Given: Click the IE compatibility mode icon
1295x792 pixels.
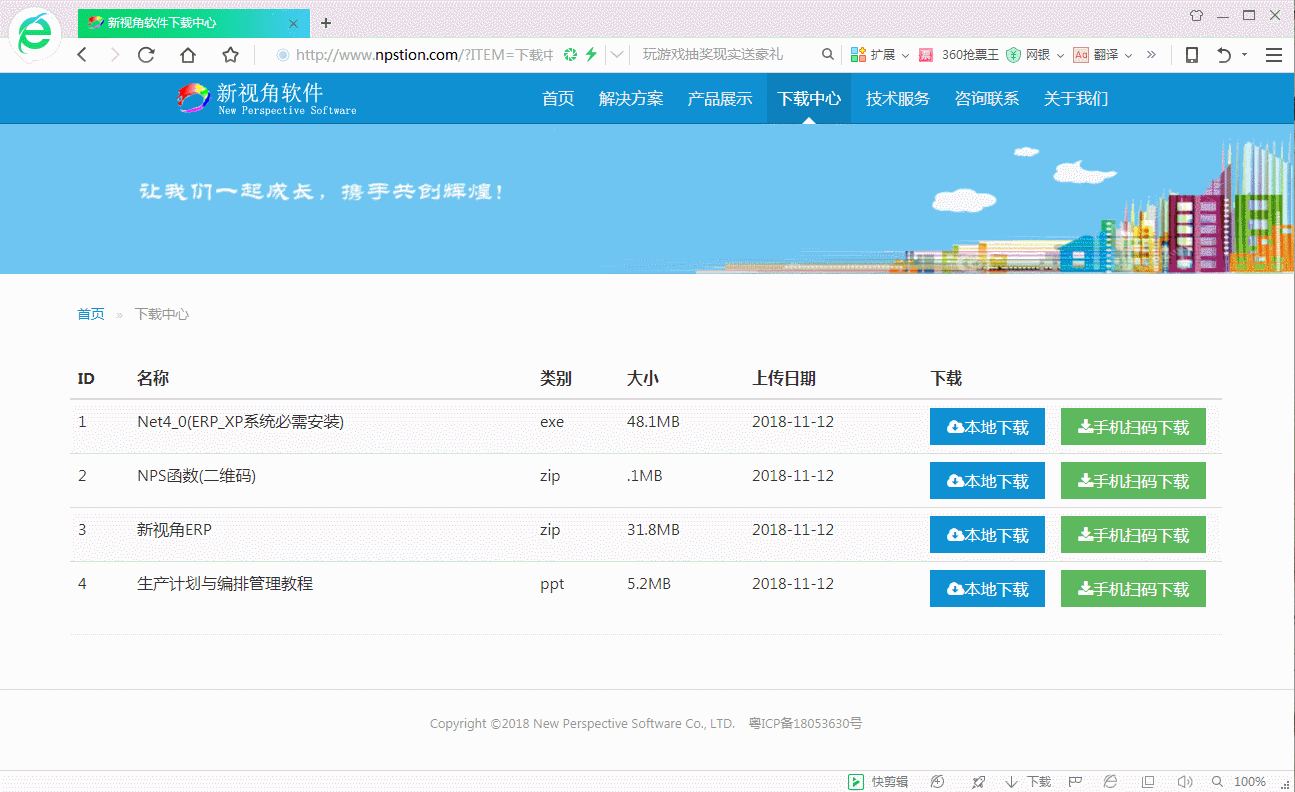Looking at the screenshot, I should pyautogui.click(x=1108, y=781).
